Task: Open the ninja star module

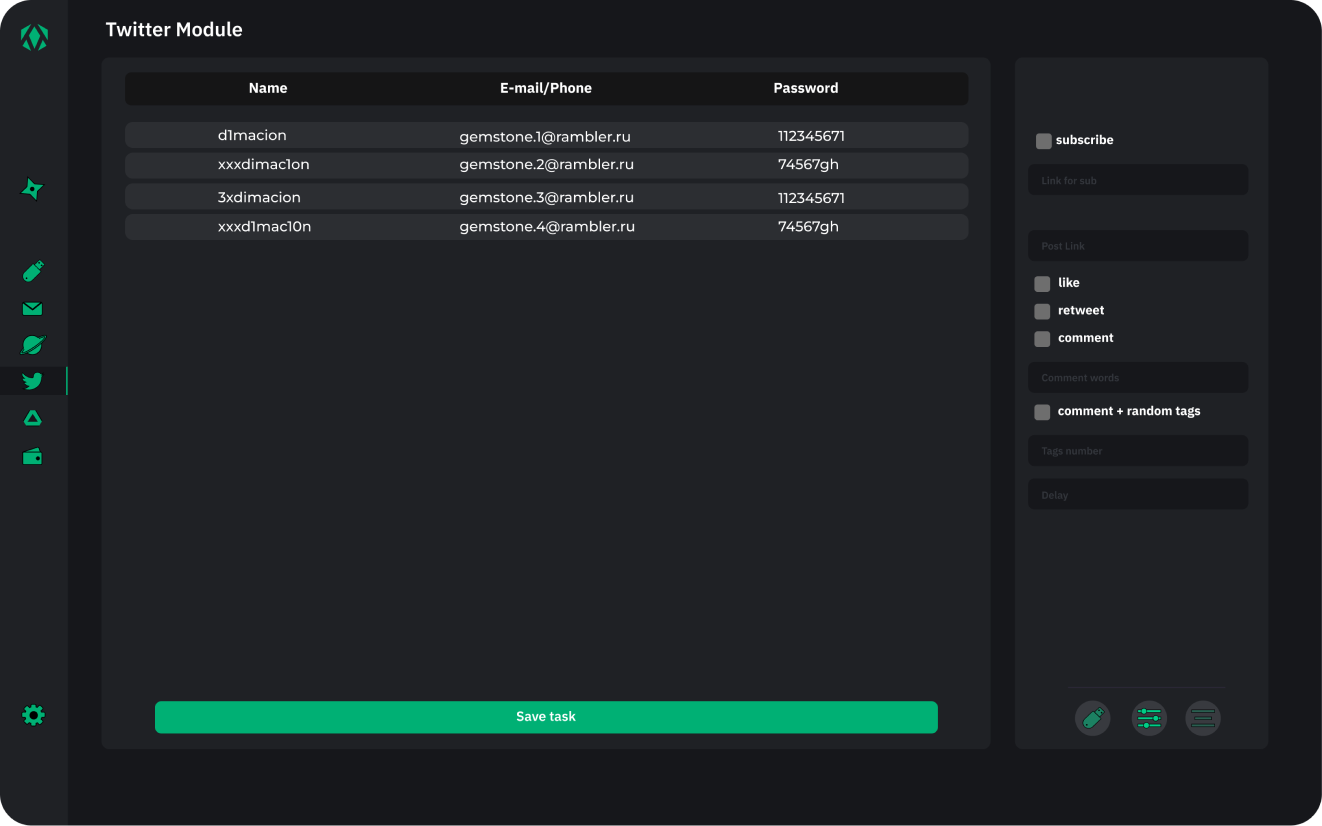Action: coord(33,189)
